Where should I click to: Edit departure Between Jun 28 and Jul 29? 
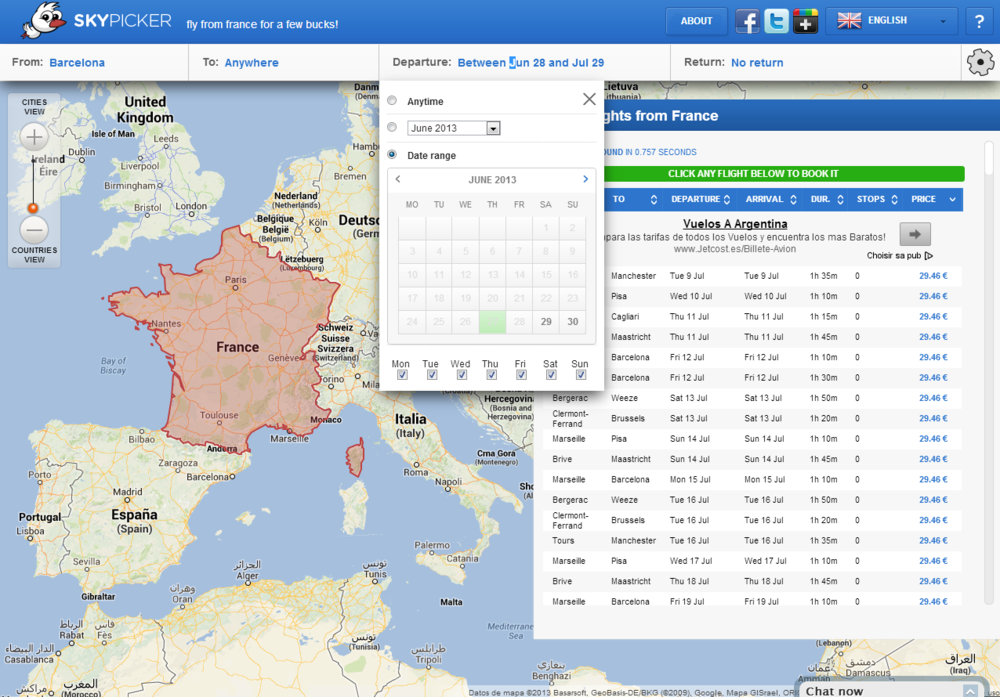pyautogui.click(x=531, y=62)
